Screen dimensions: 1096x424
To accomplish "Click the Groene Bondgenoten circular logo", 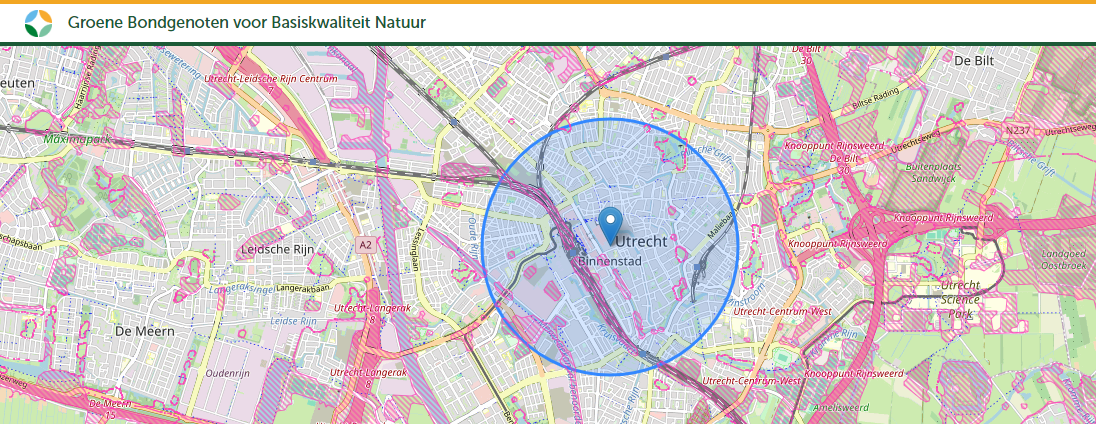I will pyautogui.click(x=38, y=23).
